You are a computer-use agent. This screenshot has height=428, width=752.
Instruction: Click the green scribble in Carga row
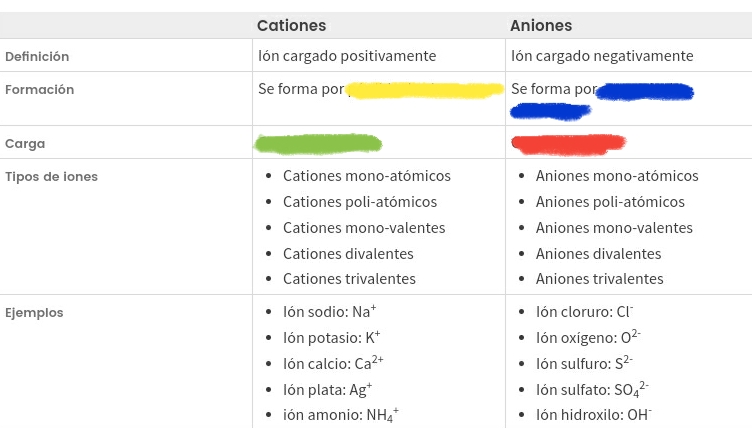318,143
